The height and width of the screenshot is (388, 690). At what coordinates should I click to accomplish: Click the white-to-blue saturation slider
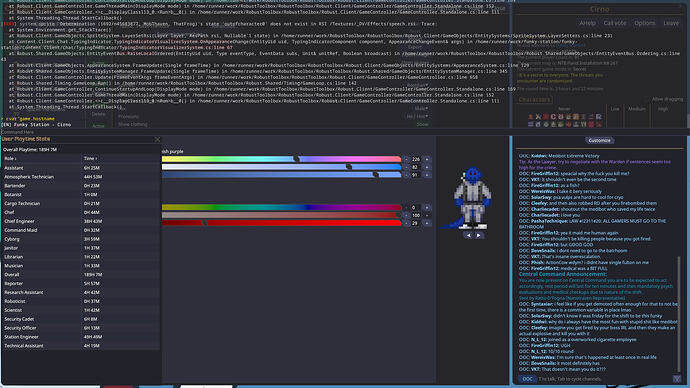pyautogui.click(x=282, y=167)
